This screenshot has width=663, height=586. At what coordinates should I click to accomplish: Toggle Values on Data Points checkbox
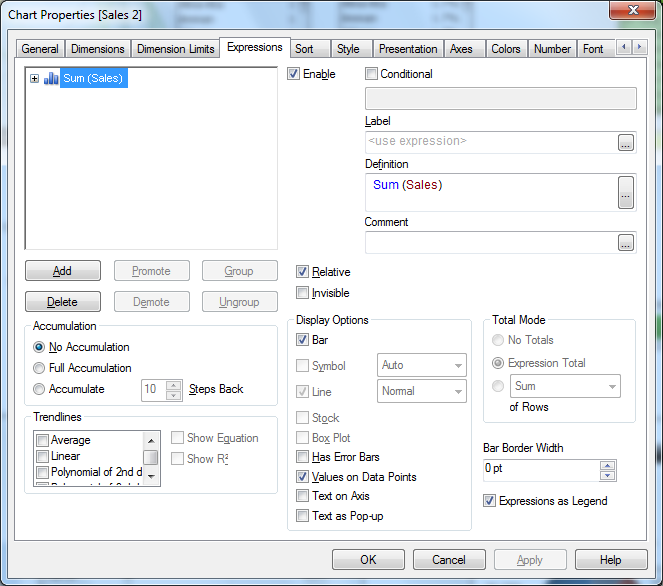click(x=302, y=476)
